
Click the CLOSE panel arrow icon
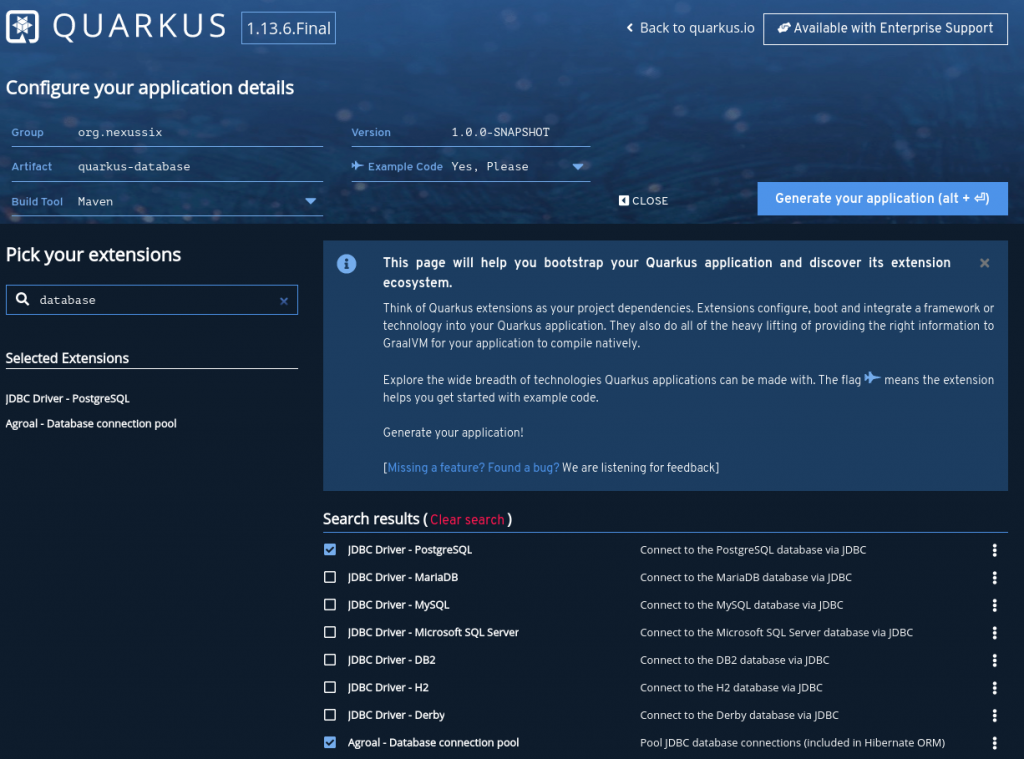(624, 201)
